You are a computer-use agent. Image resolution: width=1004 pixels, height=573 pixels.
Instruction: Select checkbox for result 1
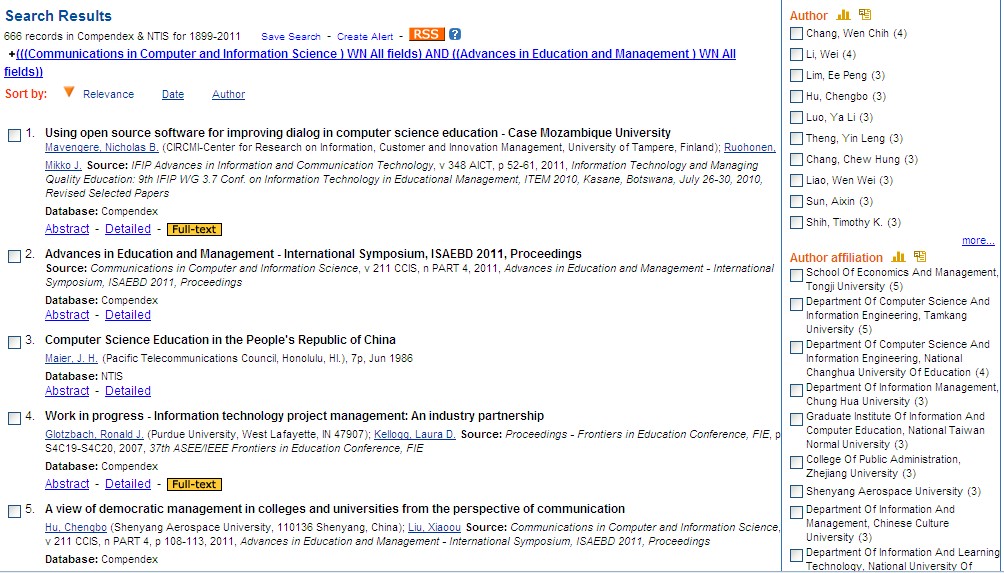coord(15,134)
